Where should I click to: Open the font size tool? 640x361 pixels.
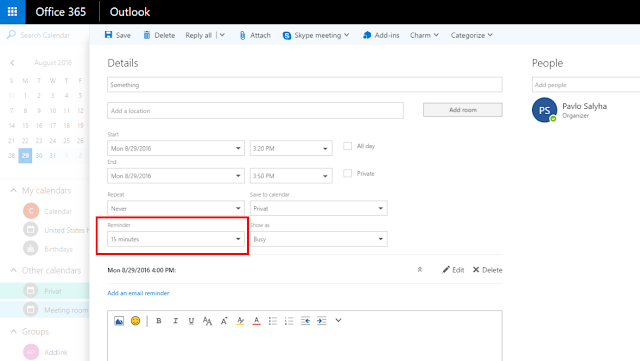pyautogui.click(x=207, y=321)
